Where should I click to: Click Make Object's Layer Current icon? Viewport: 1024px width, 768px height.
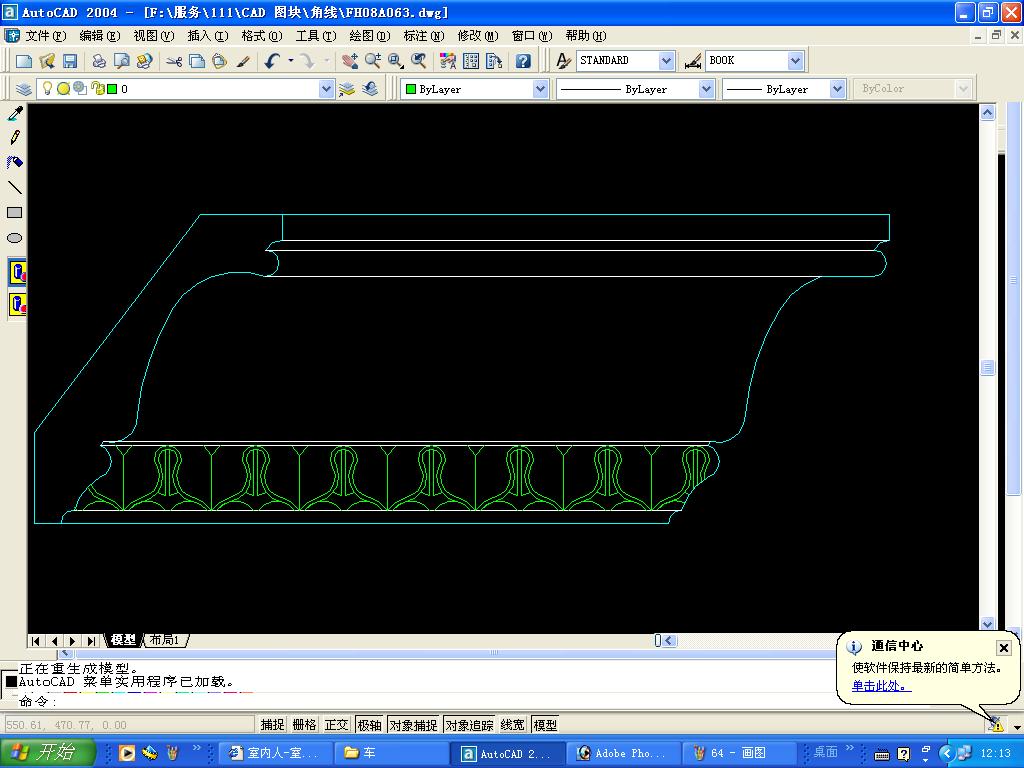pos(347,89)
